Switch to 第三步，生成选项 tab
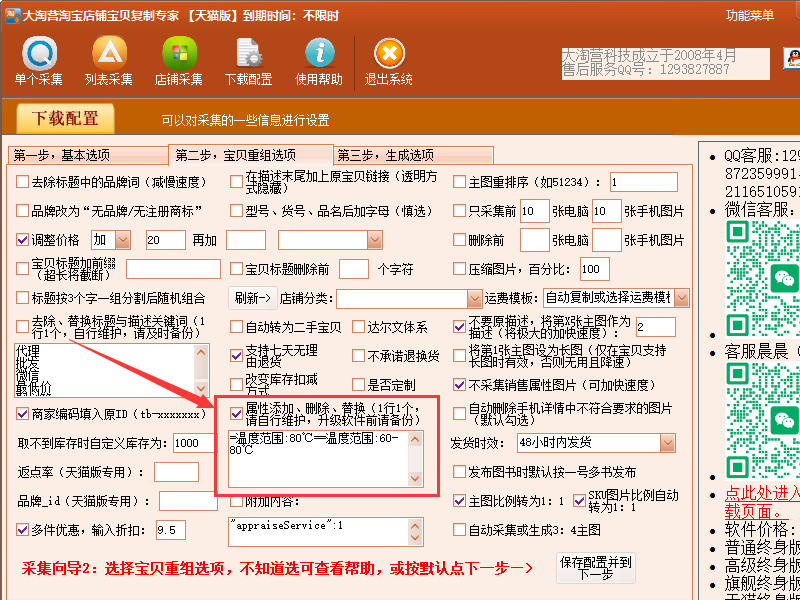800x600 pixels. pyautogui.click(x=413, y=155)
